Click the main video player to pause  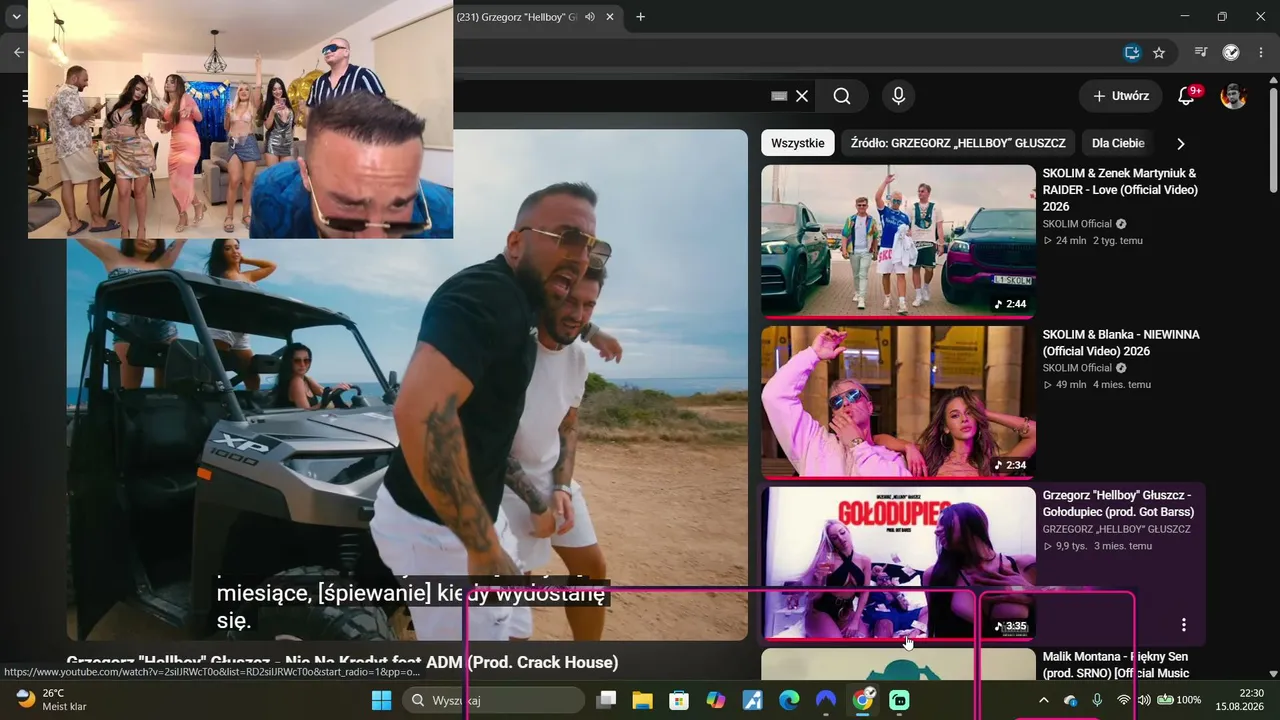407,385
